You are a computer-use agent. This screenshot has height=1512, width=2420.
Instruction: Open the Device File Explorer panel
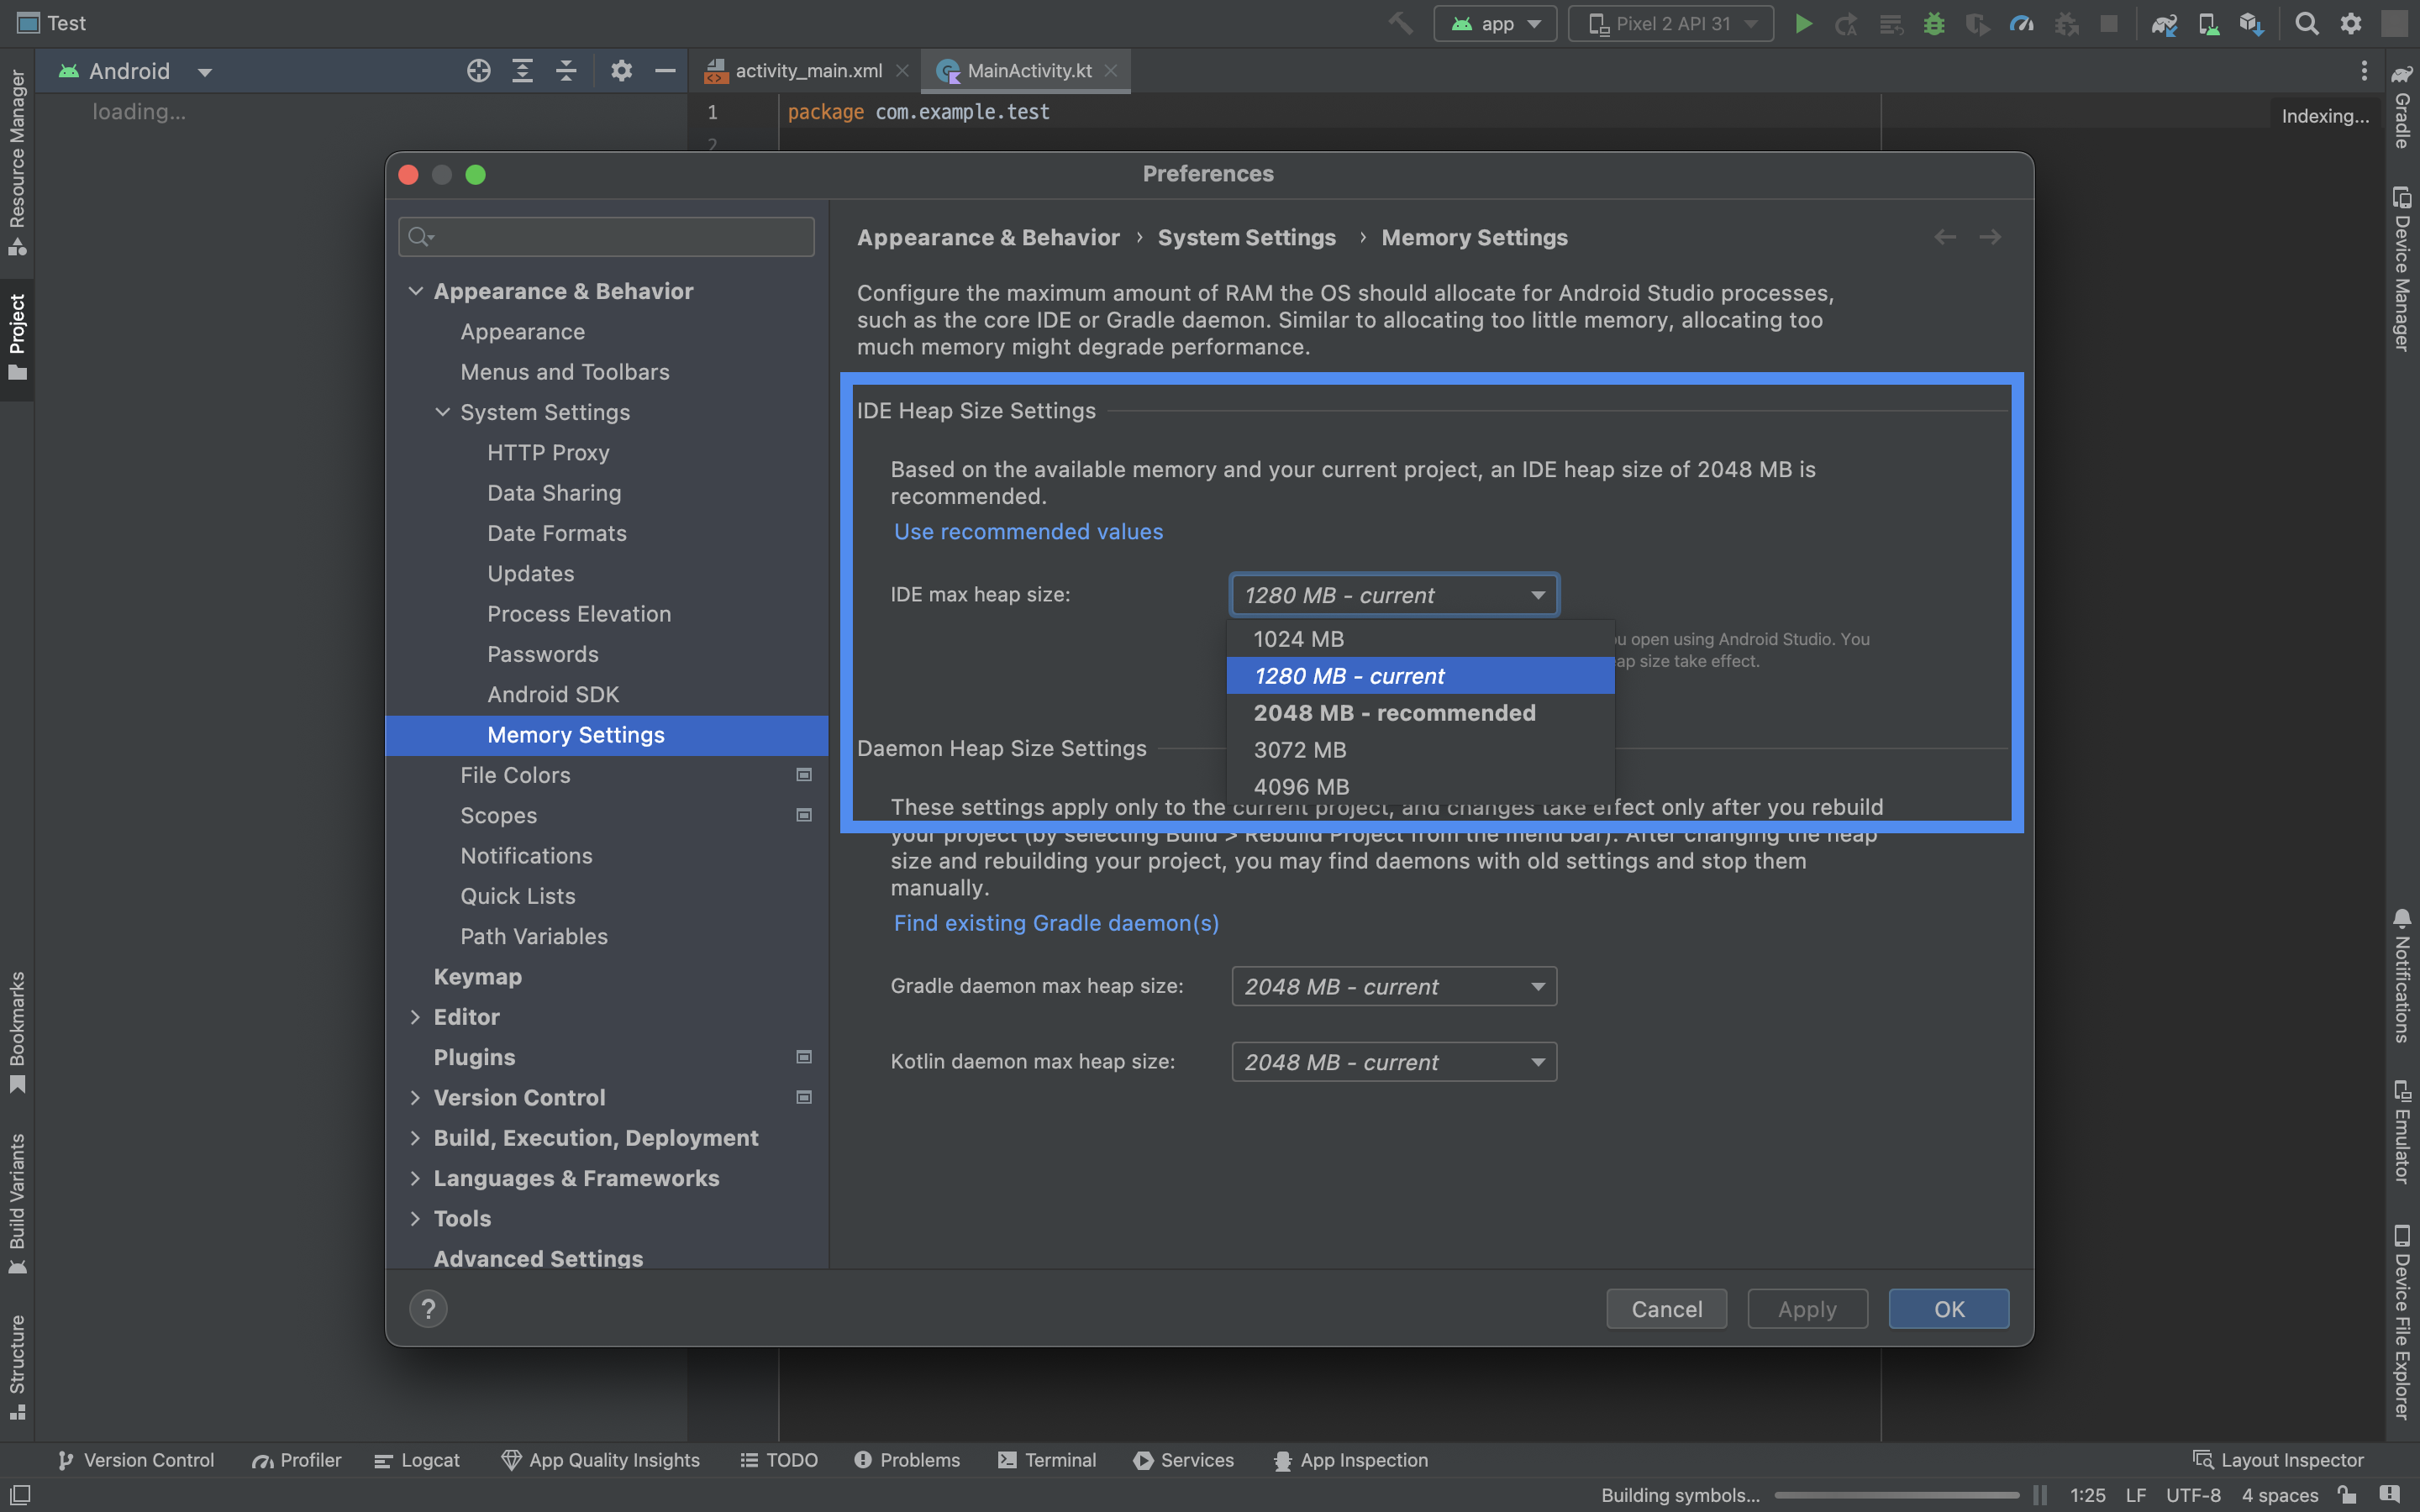pyautogui.click(x=2402, y=1322)
